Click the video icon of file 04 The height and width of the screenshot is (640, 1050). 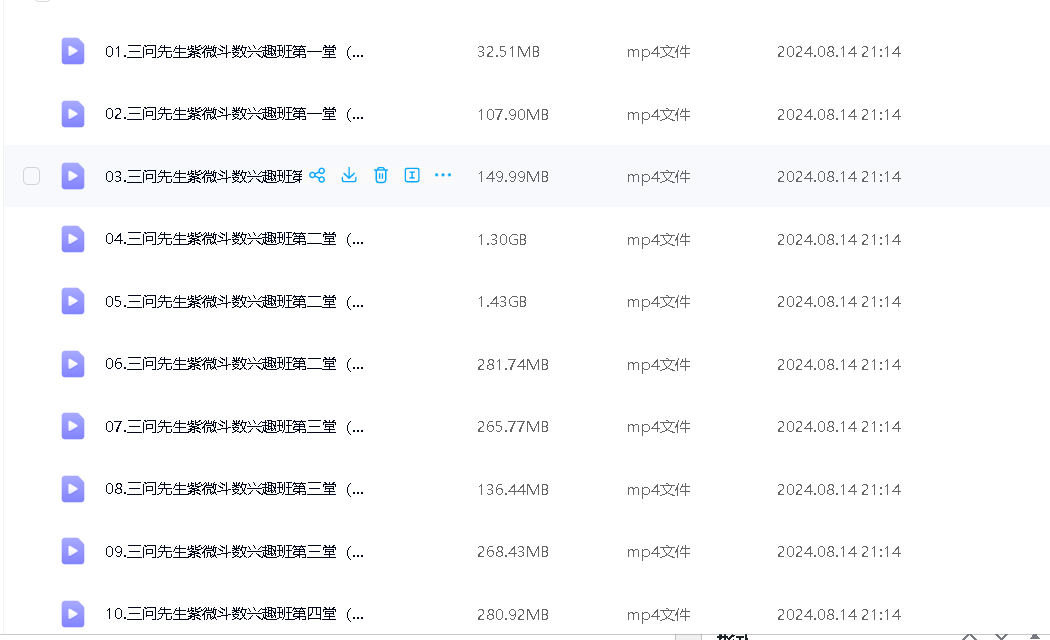pos(73,239)
